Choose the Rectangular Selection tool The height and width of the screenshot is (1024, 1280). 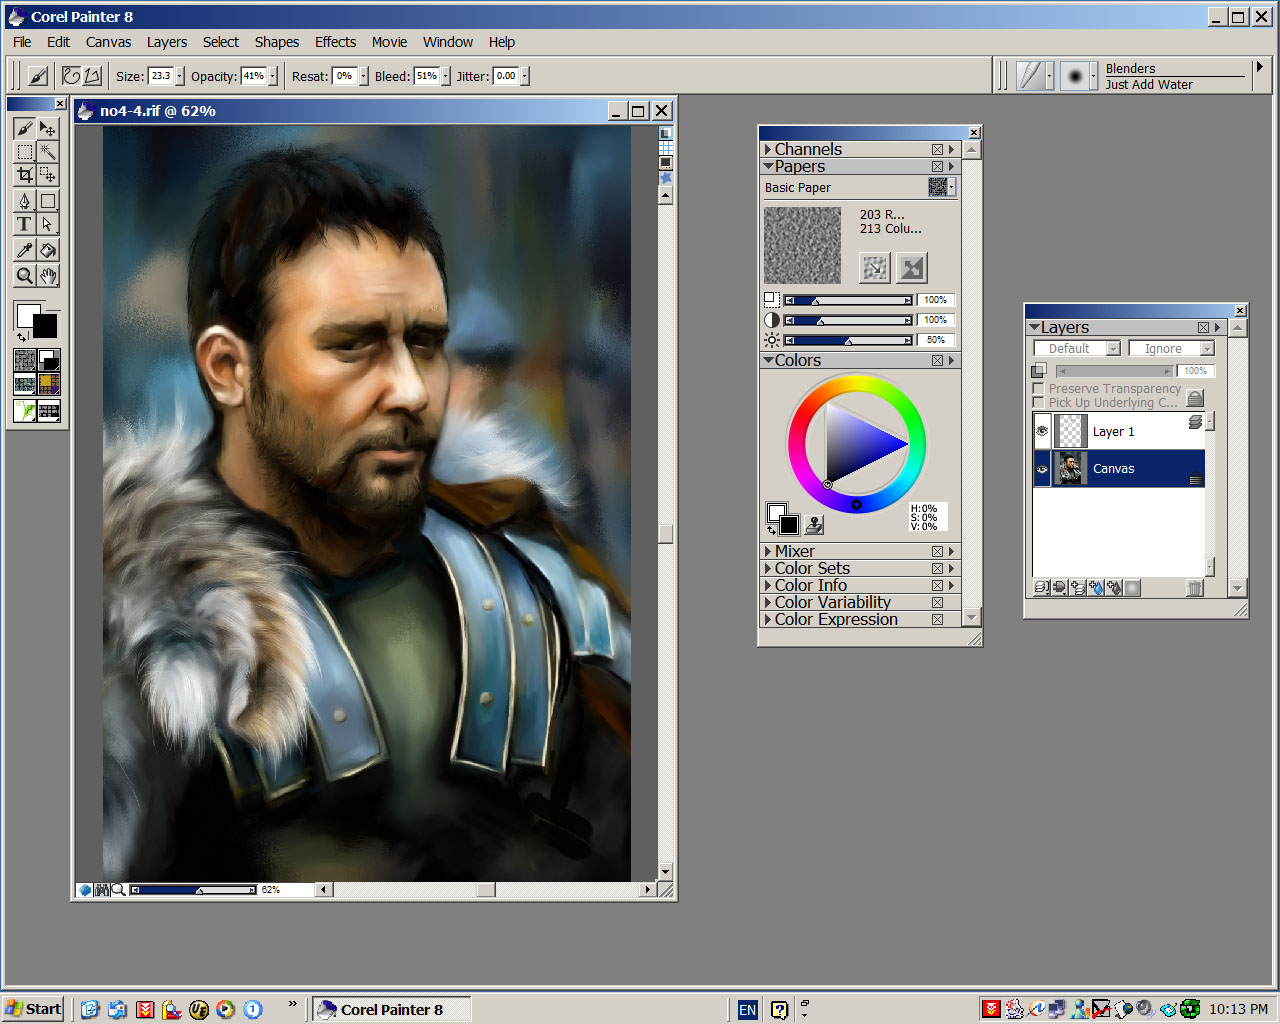click(x=25, y=152)
